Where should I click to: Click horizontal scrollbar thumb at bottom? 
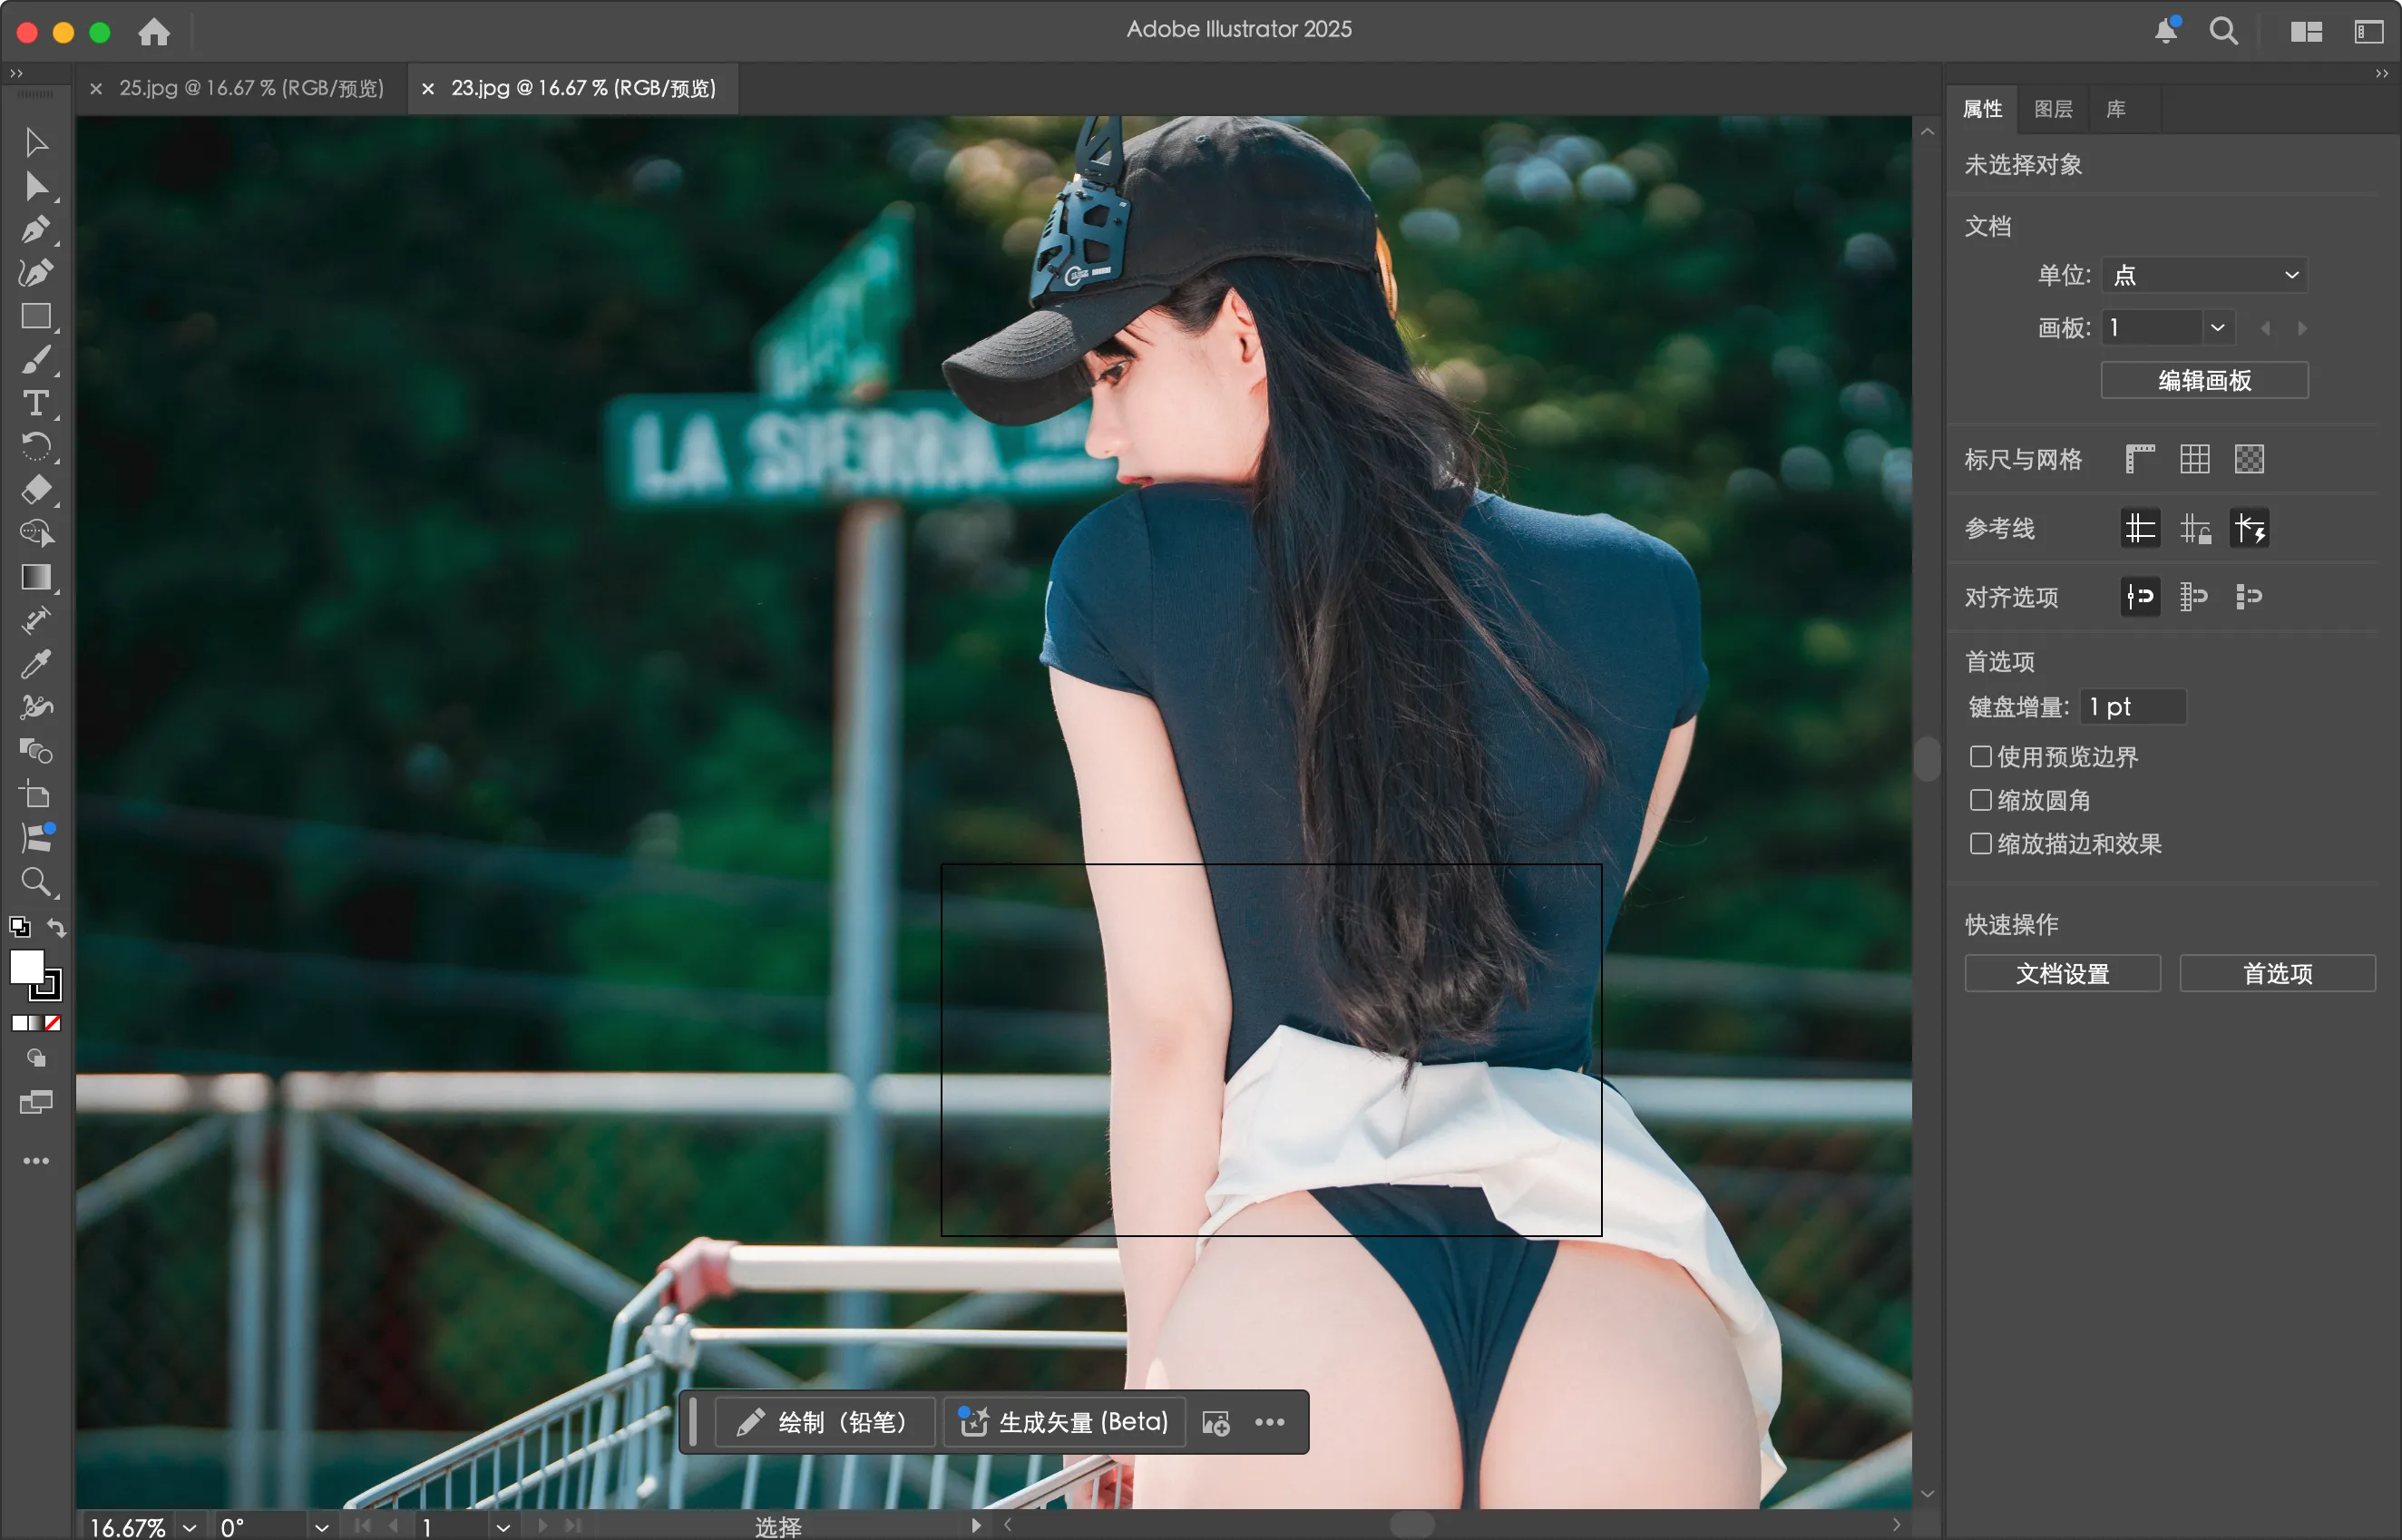1412,1525
